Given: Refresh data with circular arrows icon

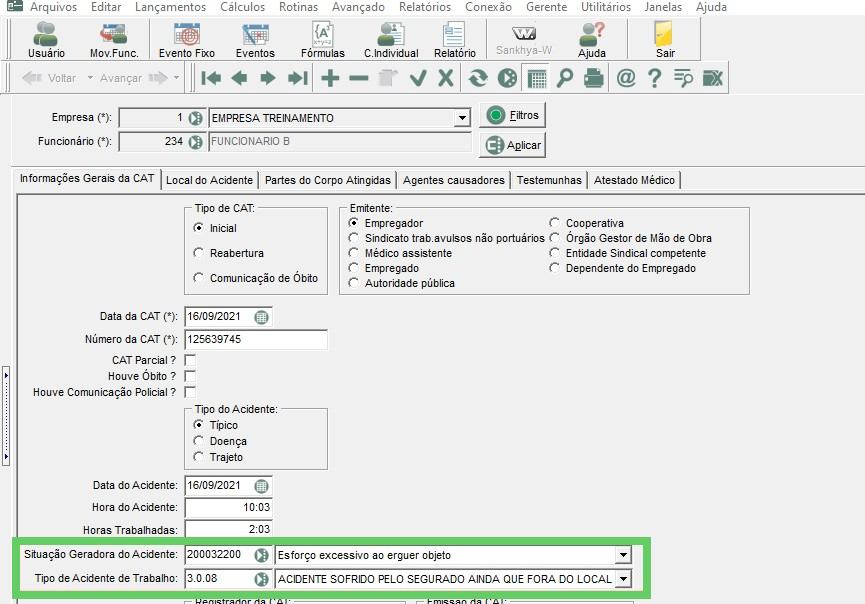Looking at the screenshot, I should pos(478,78).
